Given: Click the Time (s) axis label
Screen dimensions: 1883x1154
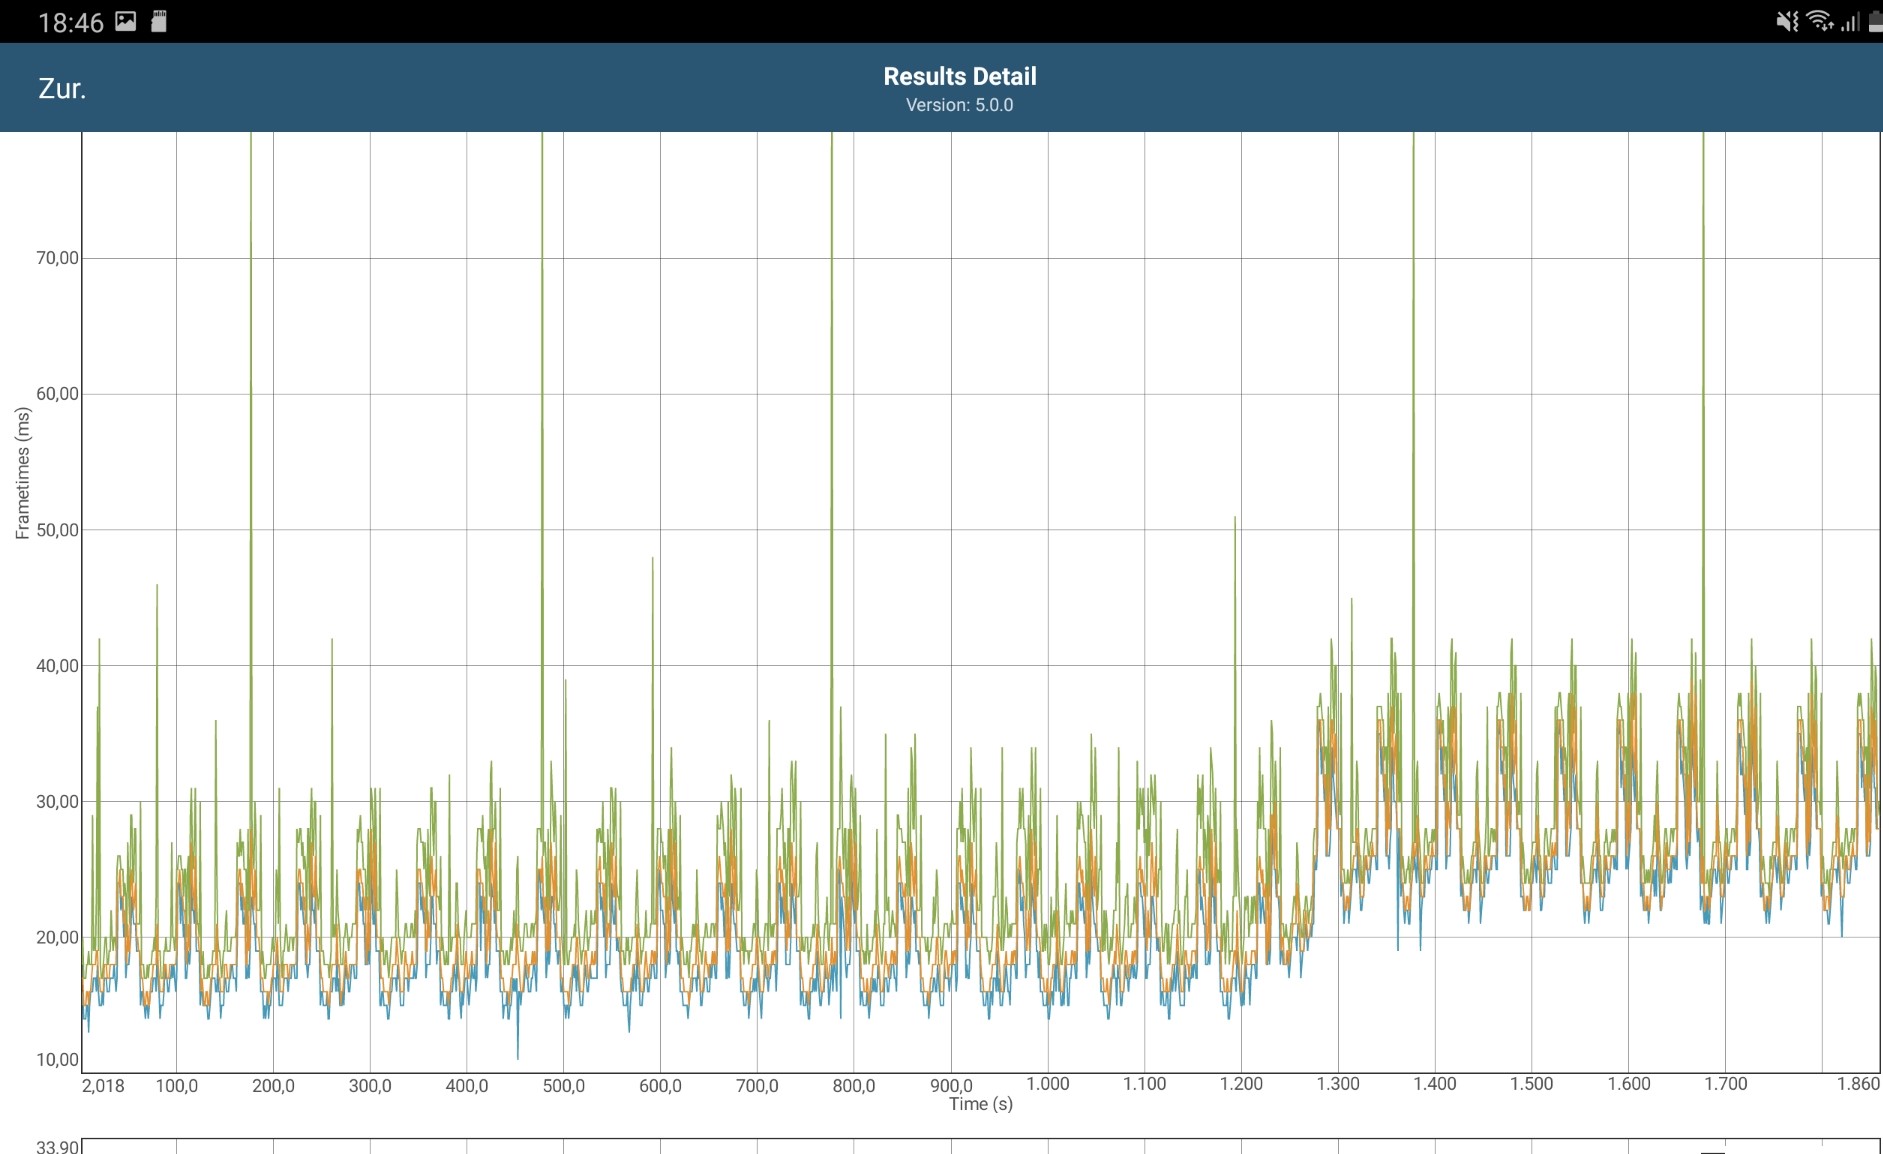Looking at the screenshot, I should coord(980,1104).
